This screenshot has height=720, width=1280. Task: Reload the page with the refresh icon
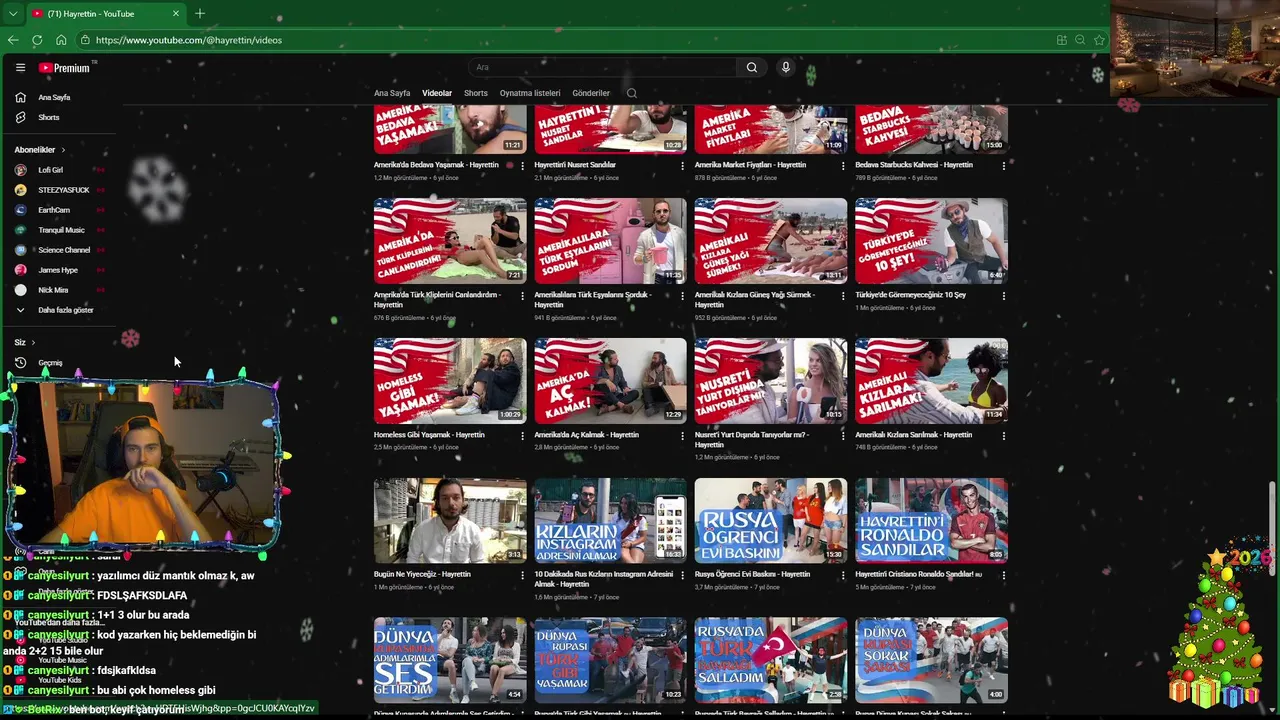click(37, 40)
